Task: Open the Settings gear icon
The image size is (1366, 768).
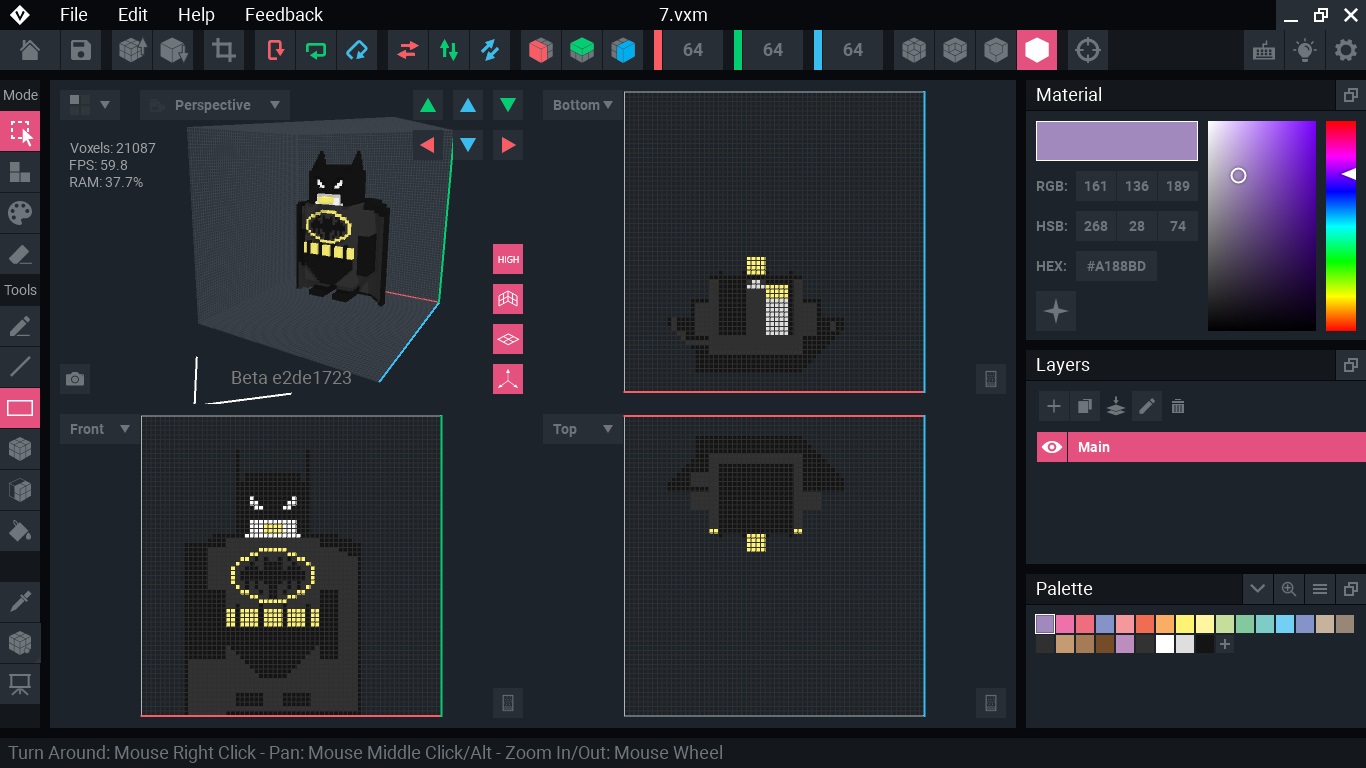Action: tap(1345, 50)
